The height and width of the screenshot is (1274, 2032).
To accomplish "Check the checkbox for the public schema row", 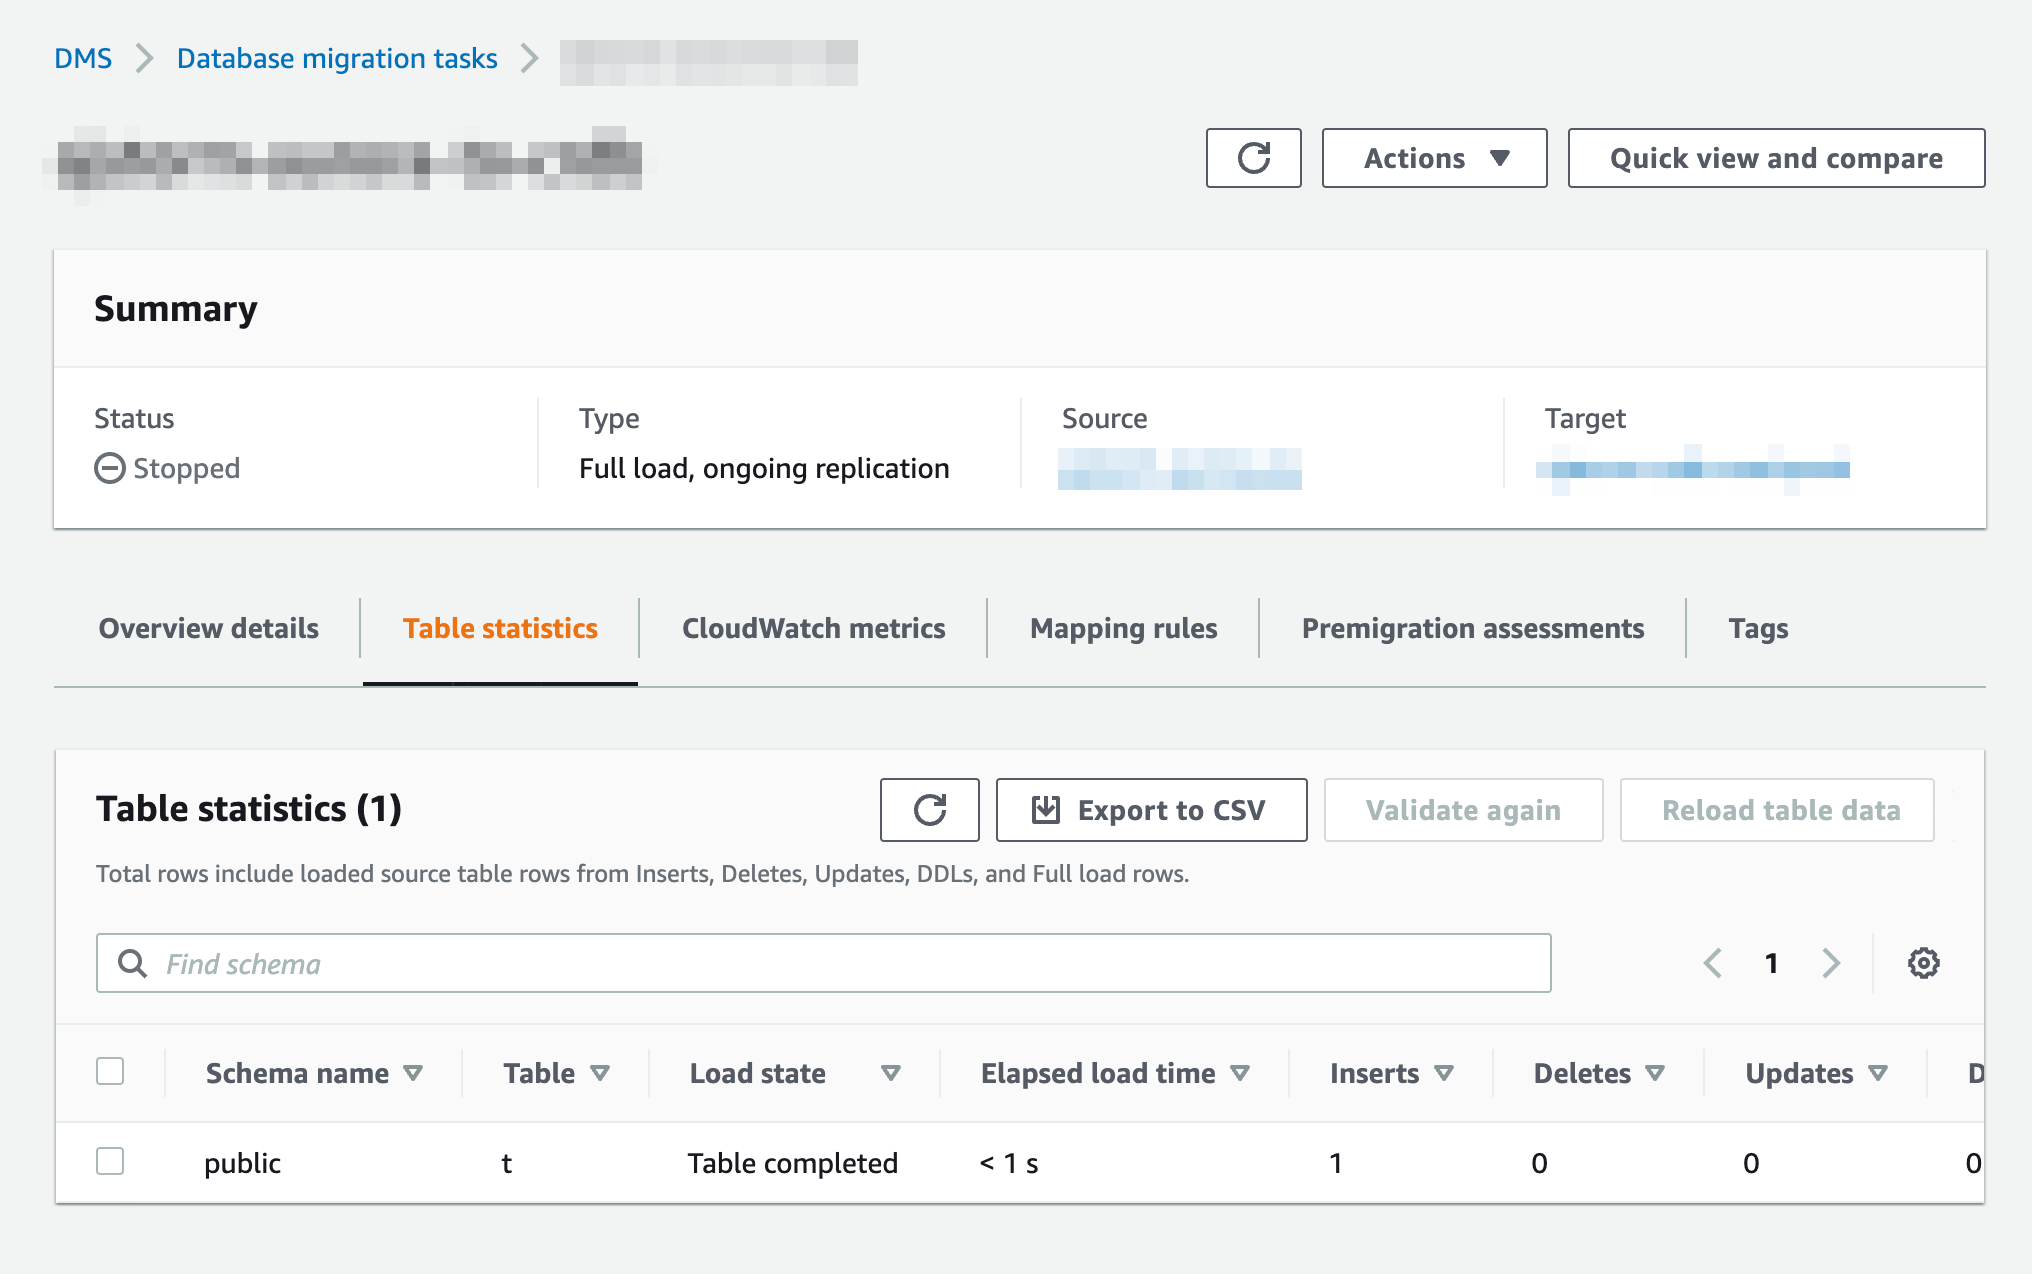I will 110,1162.
